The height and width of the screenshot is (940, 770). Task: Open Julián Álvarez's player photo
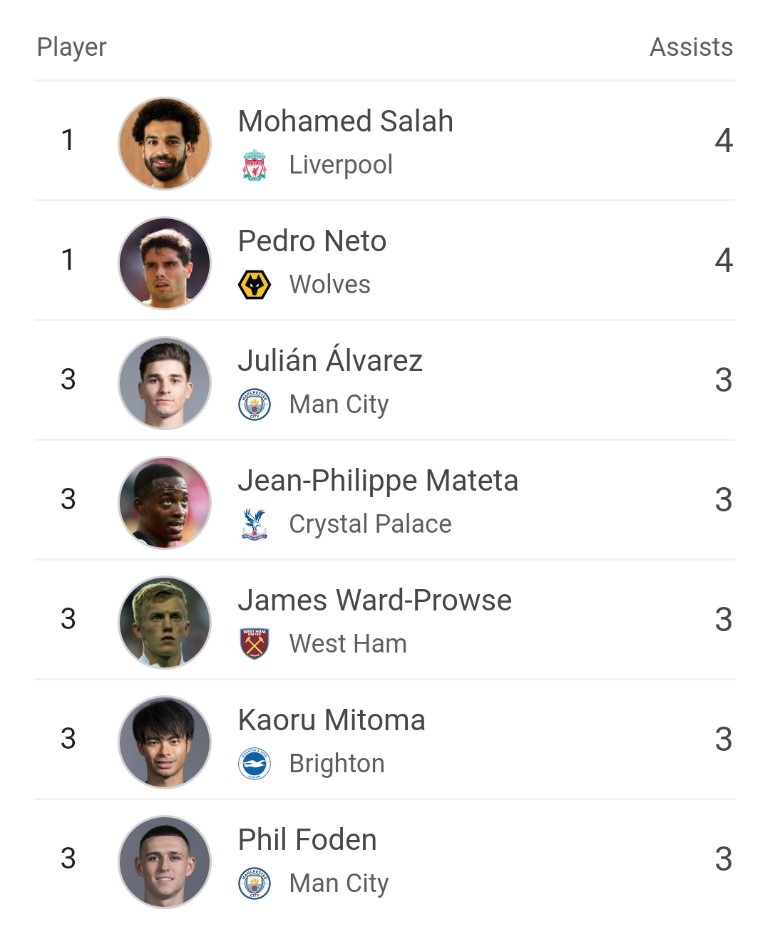165,382
